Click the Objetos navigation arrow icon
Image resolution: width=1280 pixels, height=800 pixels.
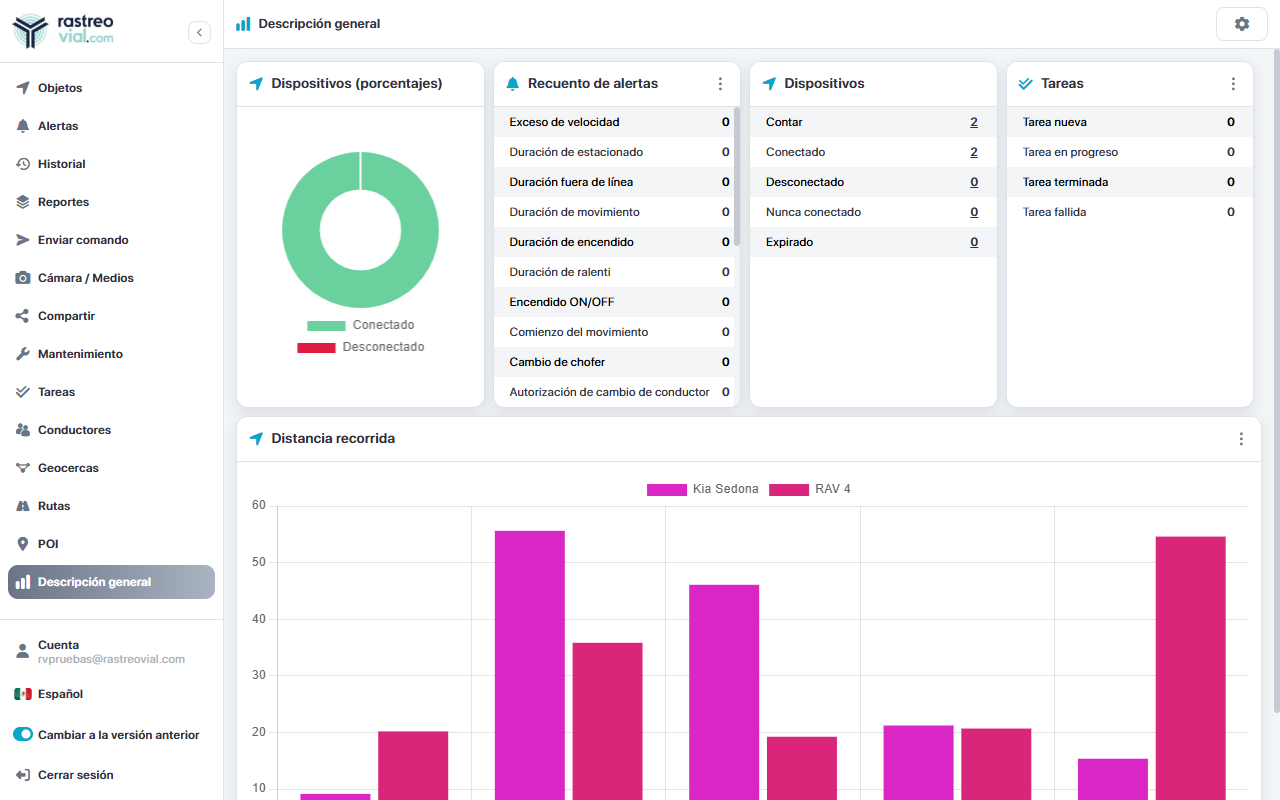coord(23,88)
